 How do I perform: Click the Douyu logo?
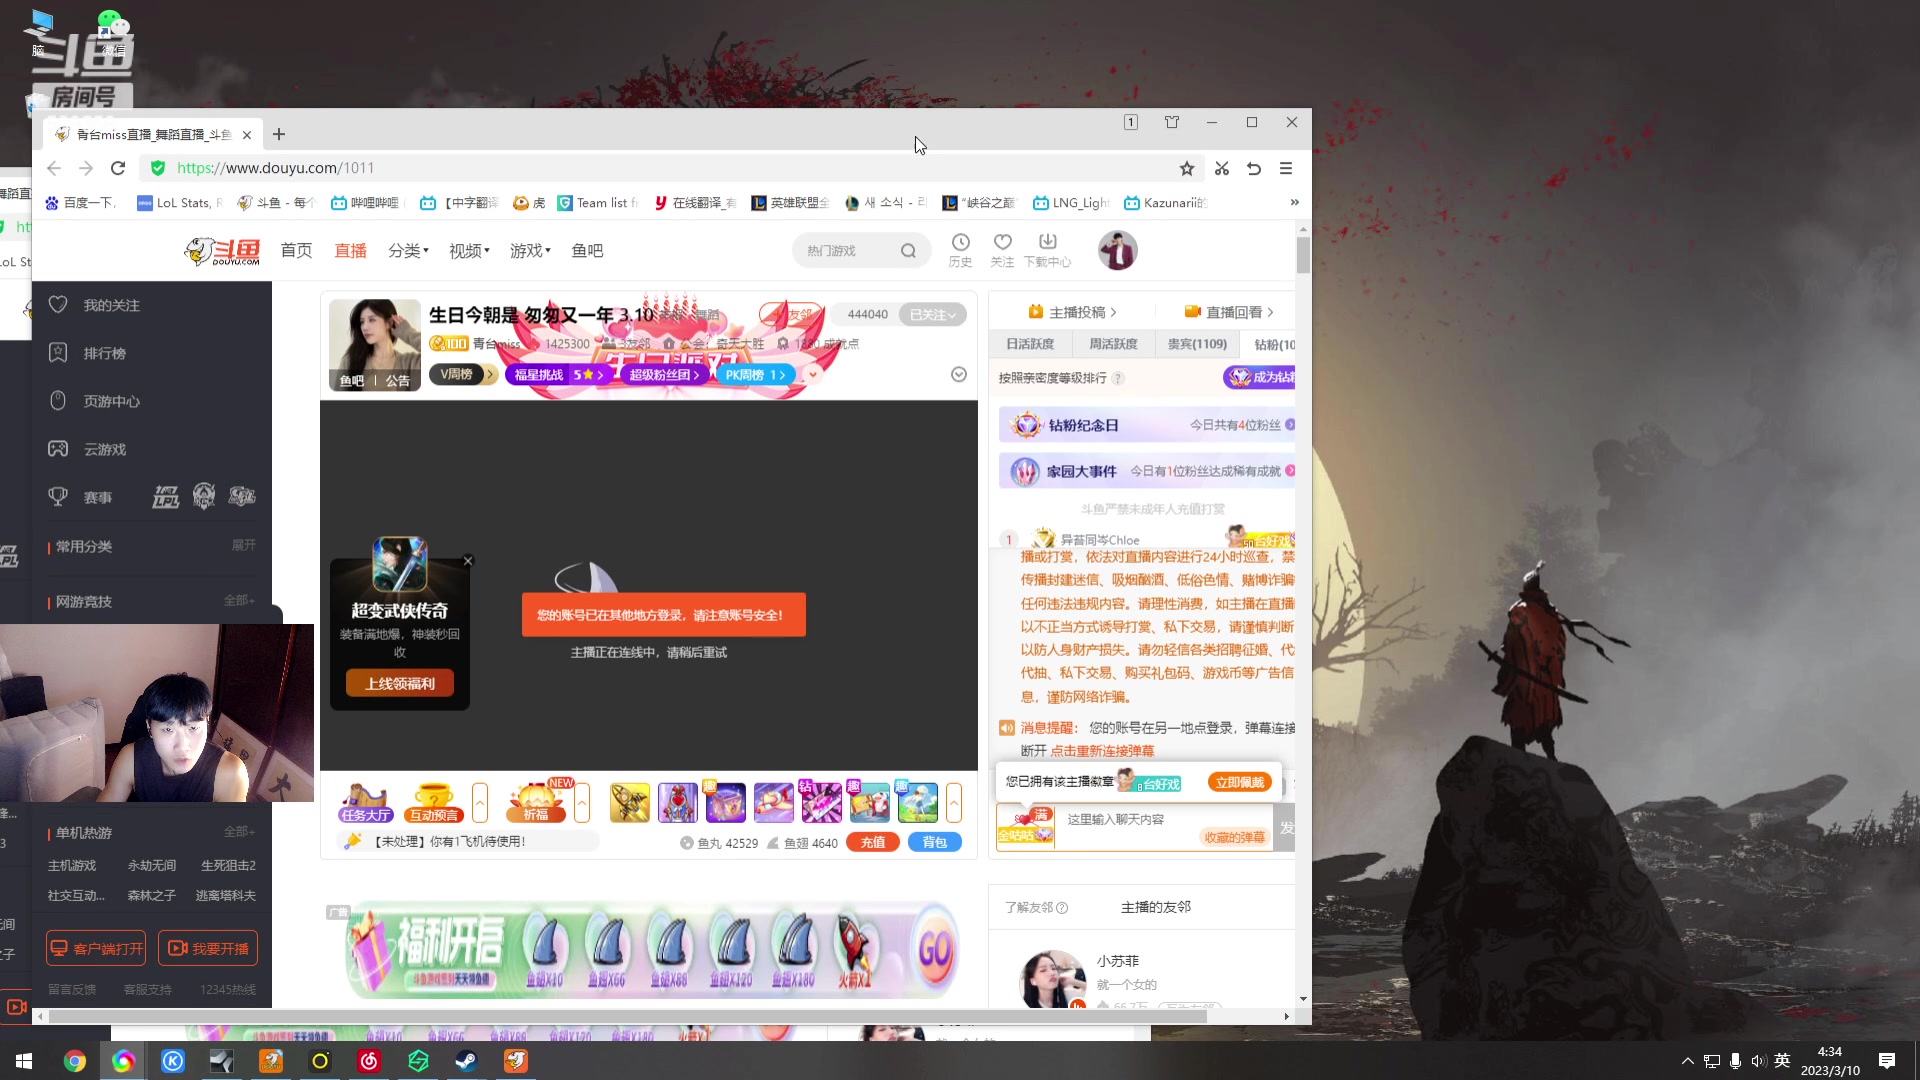tap(222, 251)
